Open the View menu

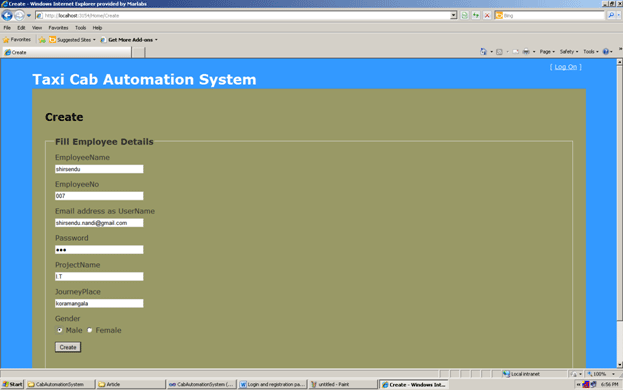(37, 28)
